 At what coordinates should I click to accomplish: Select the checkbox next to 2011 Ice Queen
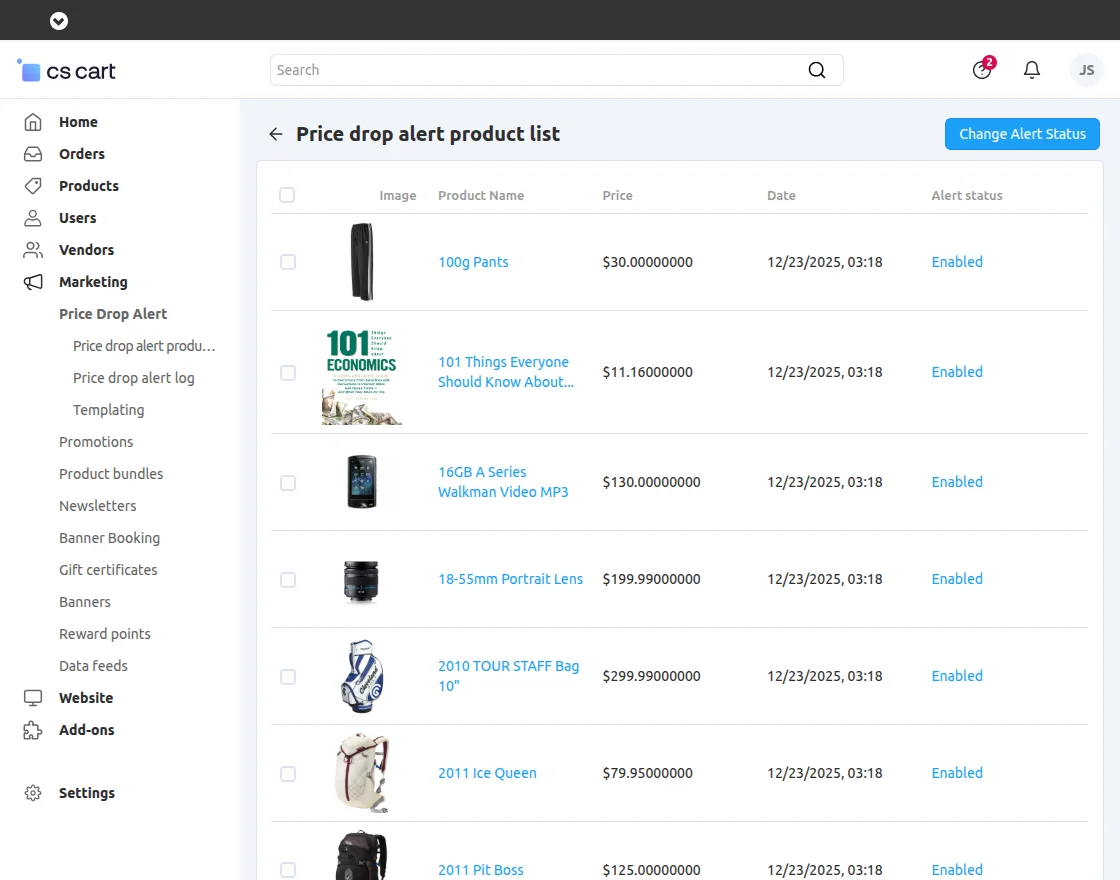click(288, 773)
